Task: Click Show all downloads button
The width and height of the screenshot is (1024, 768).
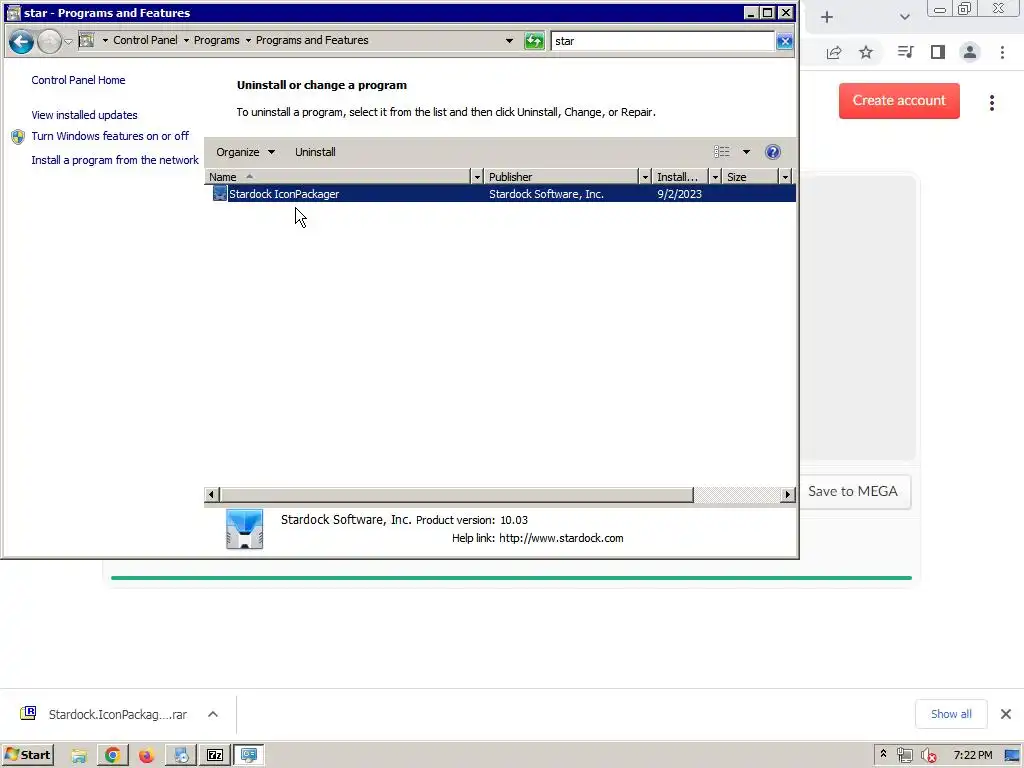Action: (x=951, y=714)
